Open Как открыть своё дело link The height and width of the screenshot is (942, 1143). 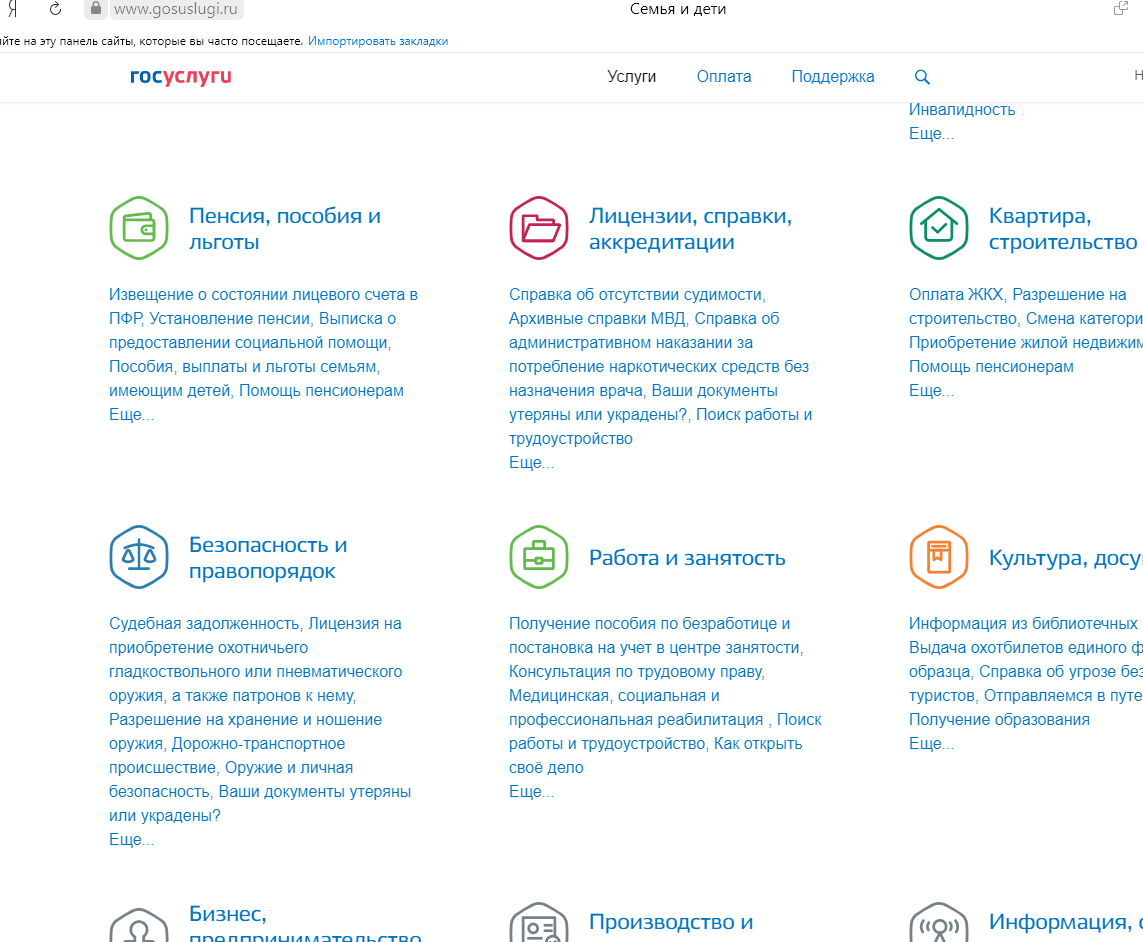655,755
